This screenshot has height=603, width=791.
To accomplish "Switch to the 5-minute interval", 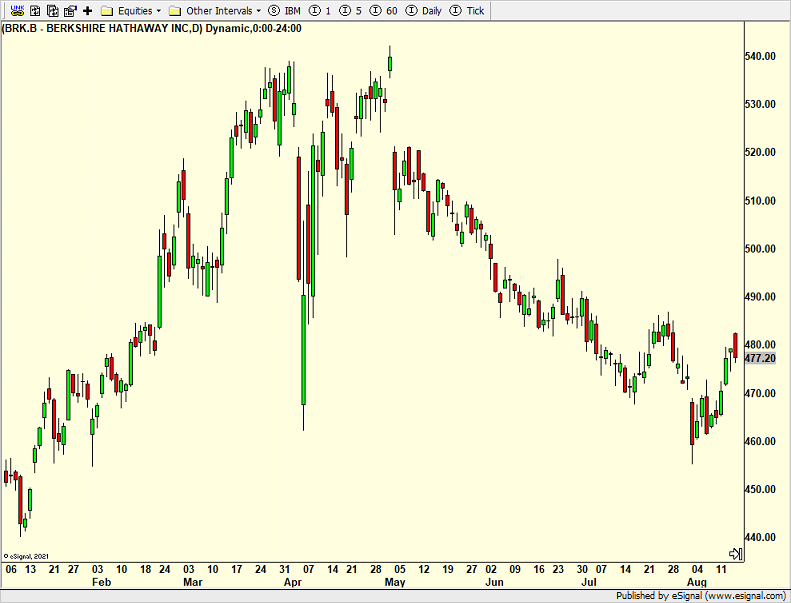I will pos(351,11).
